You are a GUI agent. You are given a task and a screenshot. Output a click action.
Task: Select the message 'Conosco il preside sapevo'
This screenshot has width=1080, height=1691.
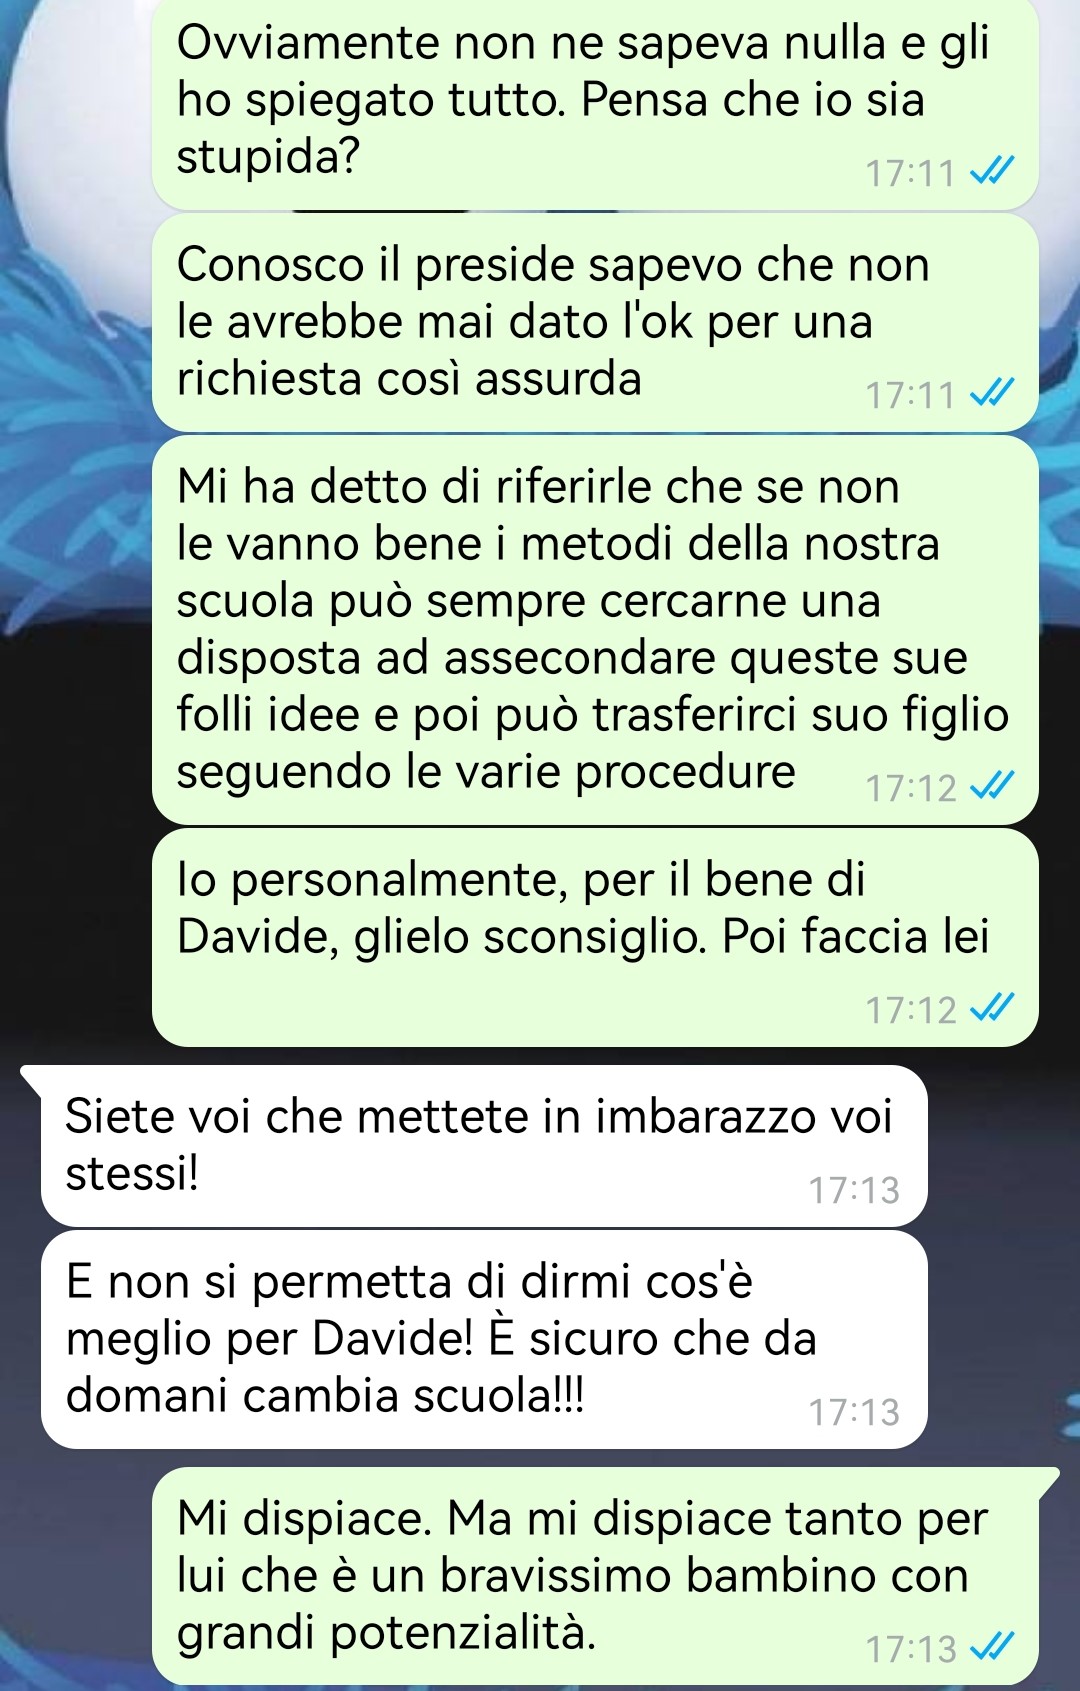tap(595, 323)
